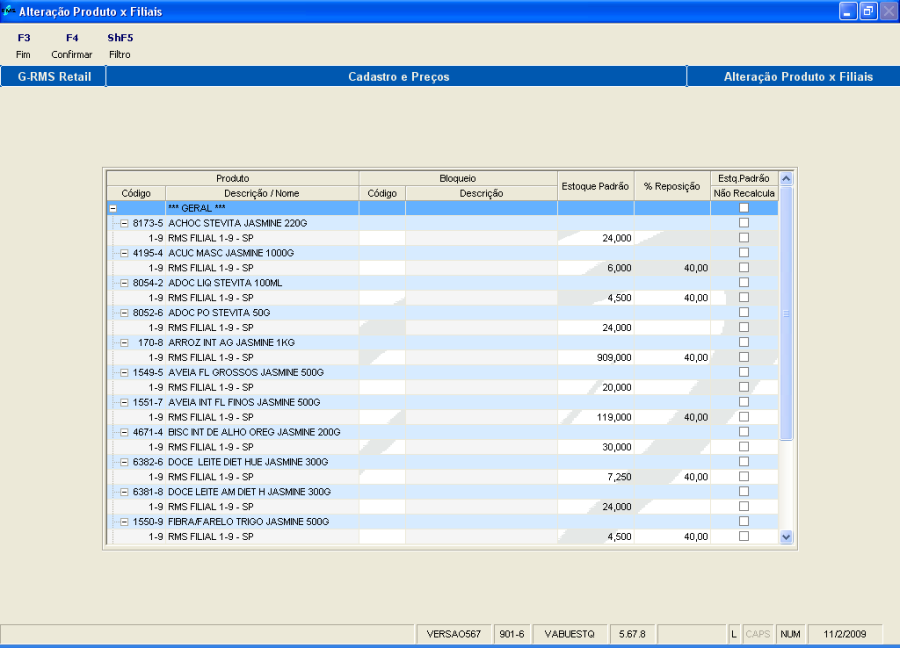Image resolution: width=900 pixels, height=648 pixels.
Task: Click the Produto column group header
Action: pyautogui.click(x=232, y=179)
